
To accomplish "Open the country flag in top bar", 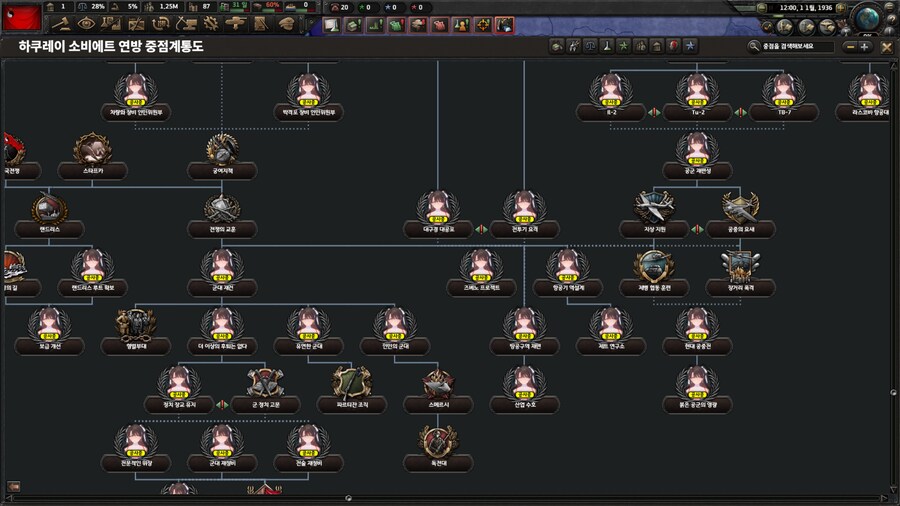I will click(x=22, y=15).
